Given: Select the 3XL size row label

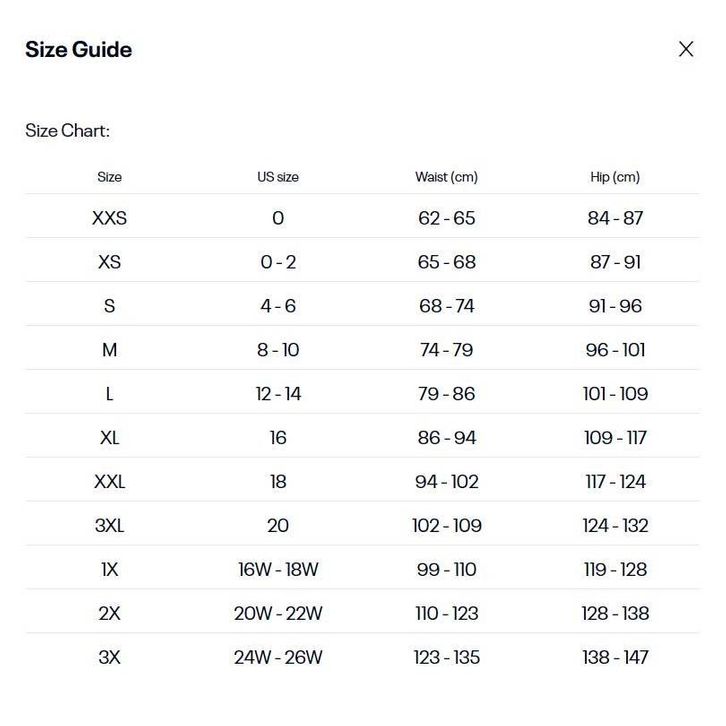Looking at the screenshot, I should (109, 526).
